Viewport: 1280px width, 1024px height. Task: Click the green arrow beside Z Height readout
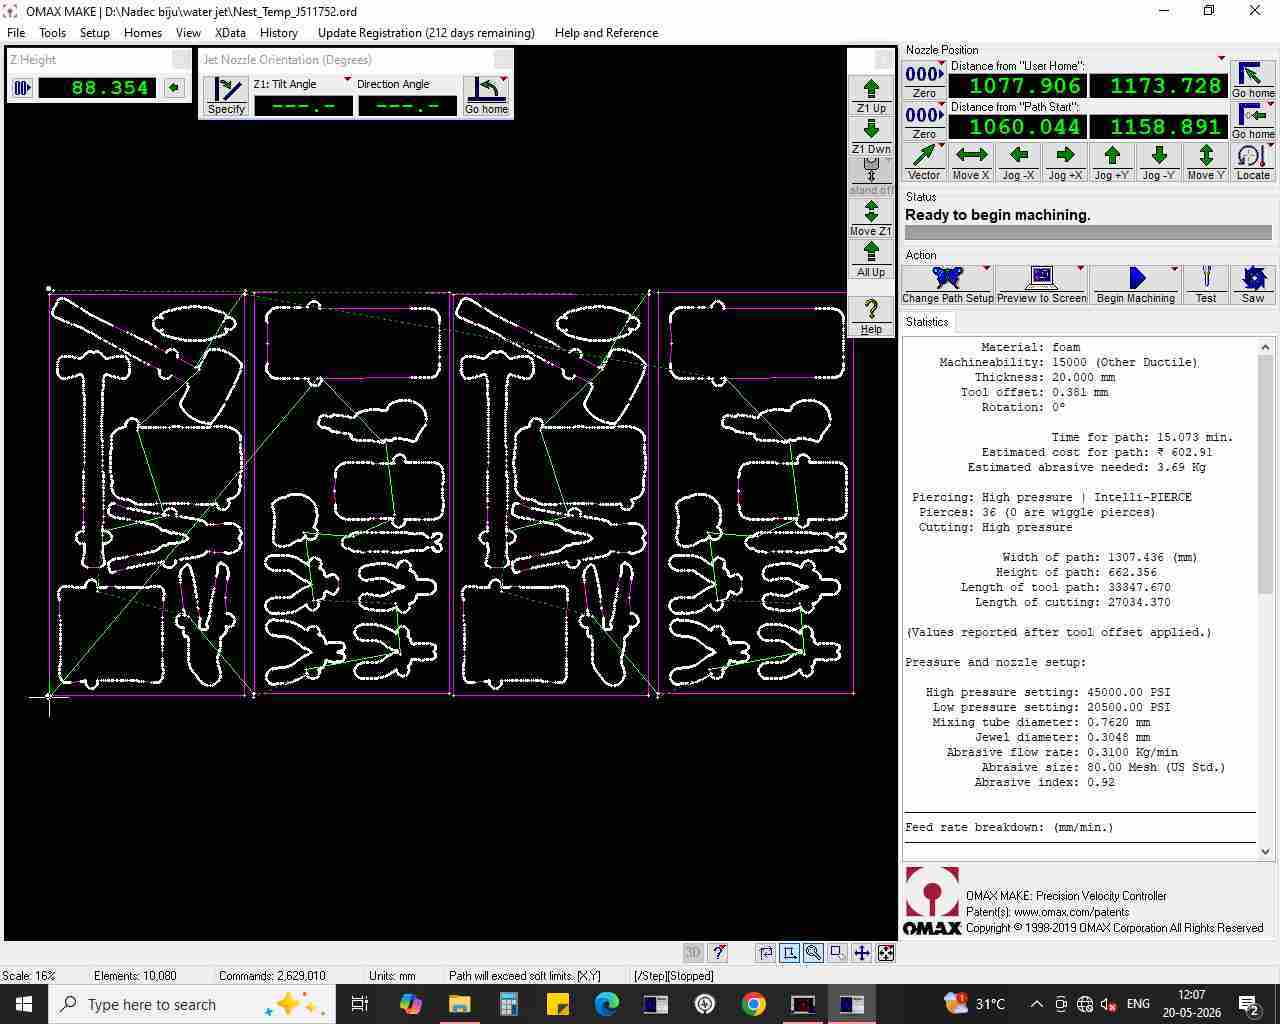tap(174, 88)
